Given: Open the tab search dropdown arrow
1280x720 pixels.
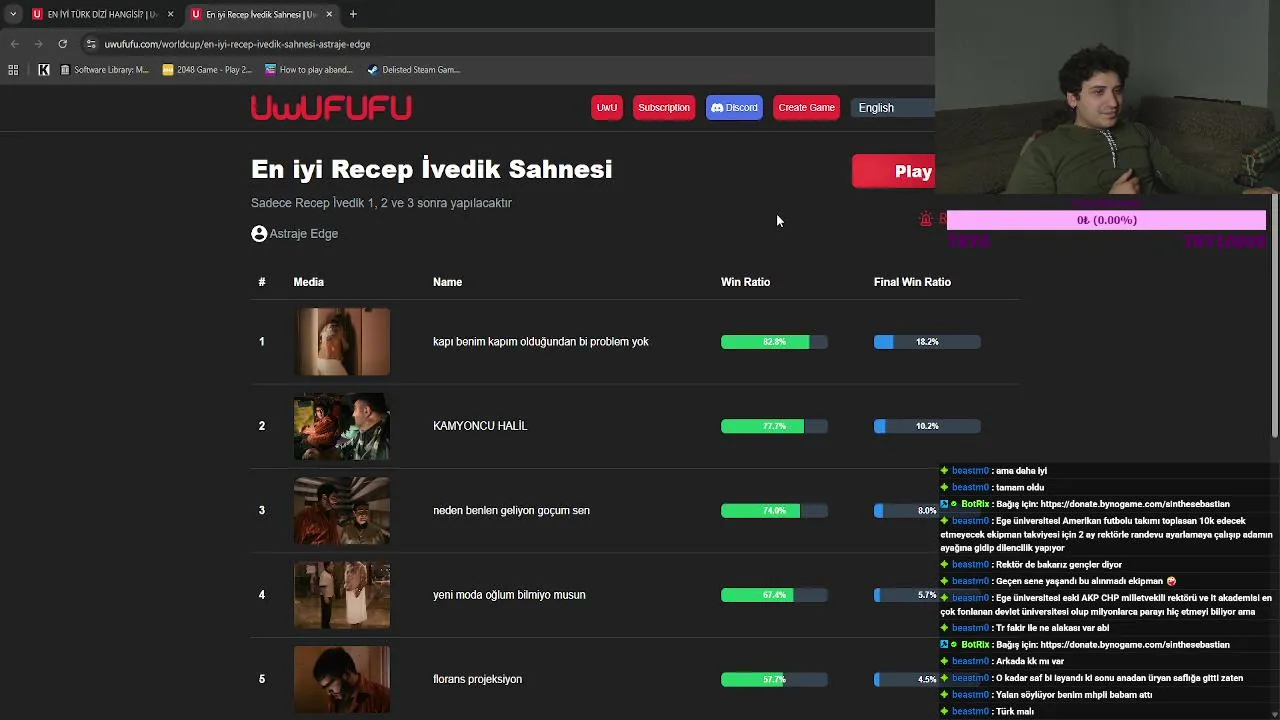Looking at the screenshot, I should pyautogui.click(x=12, y=14).
